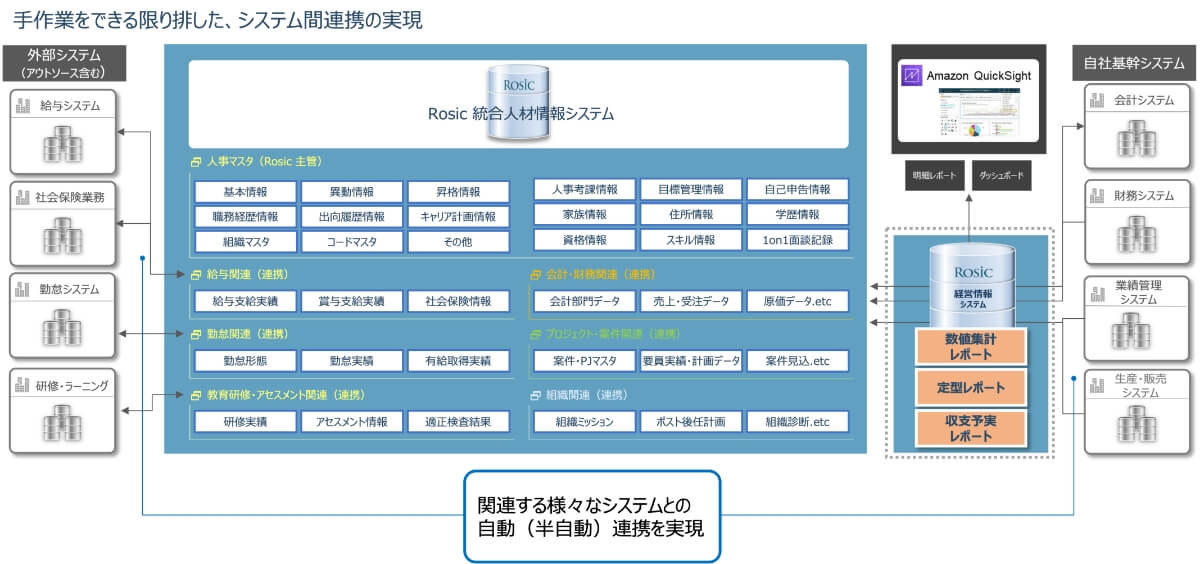The width and height of the screenshot is (1200, 564).
Task: Click the 異動情報 cell
Action: pyautogui.click(x=351, y=191)
